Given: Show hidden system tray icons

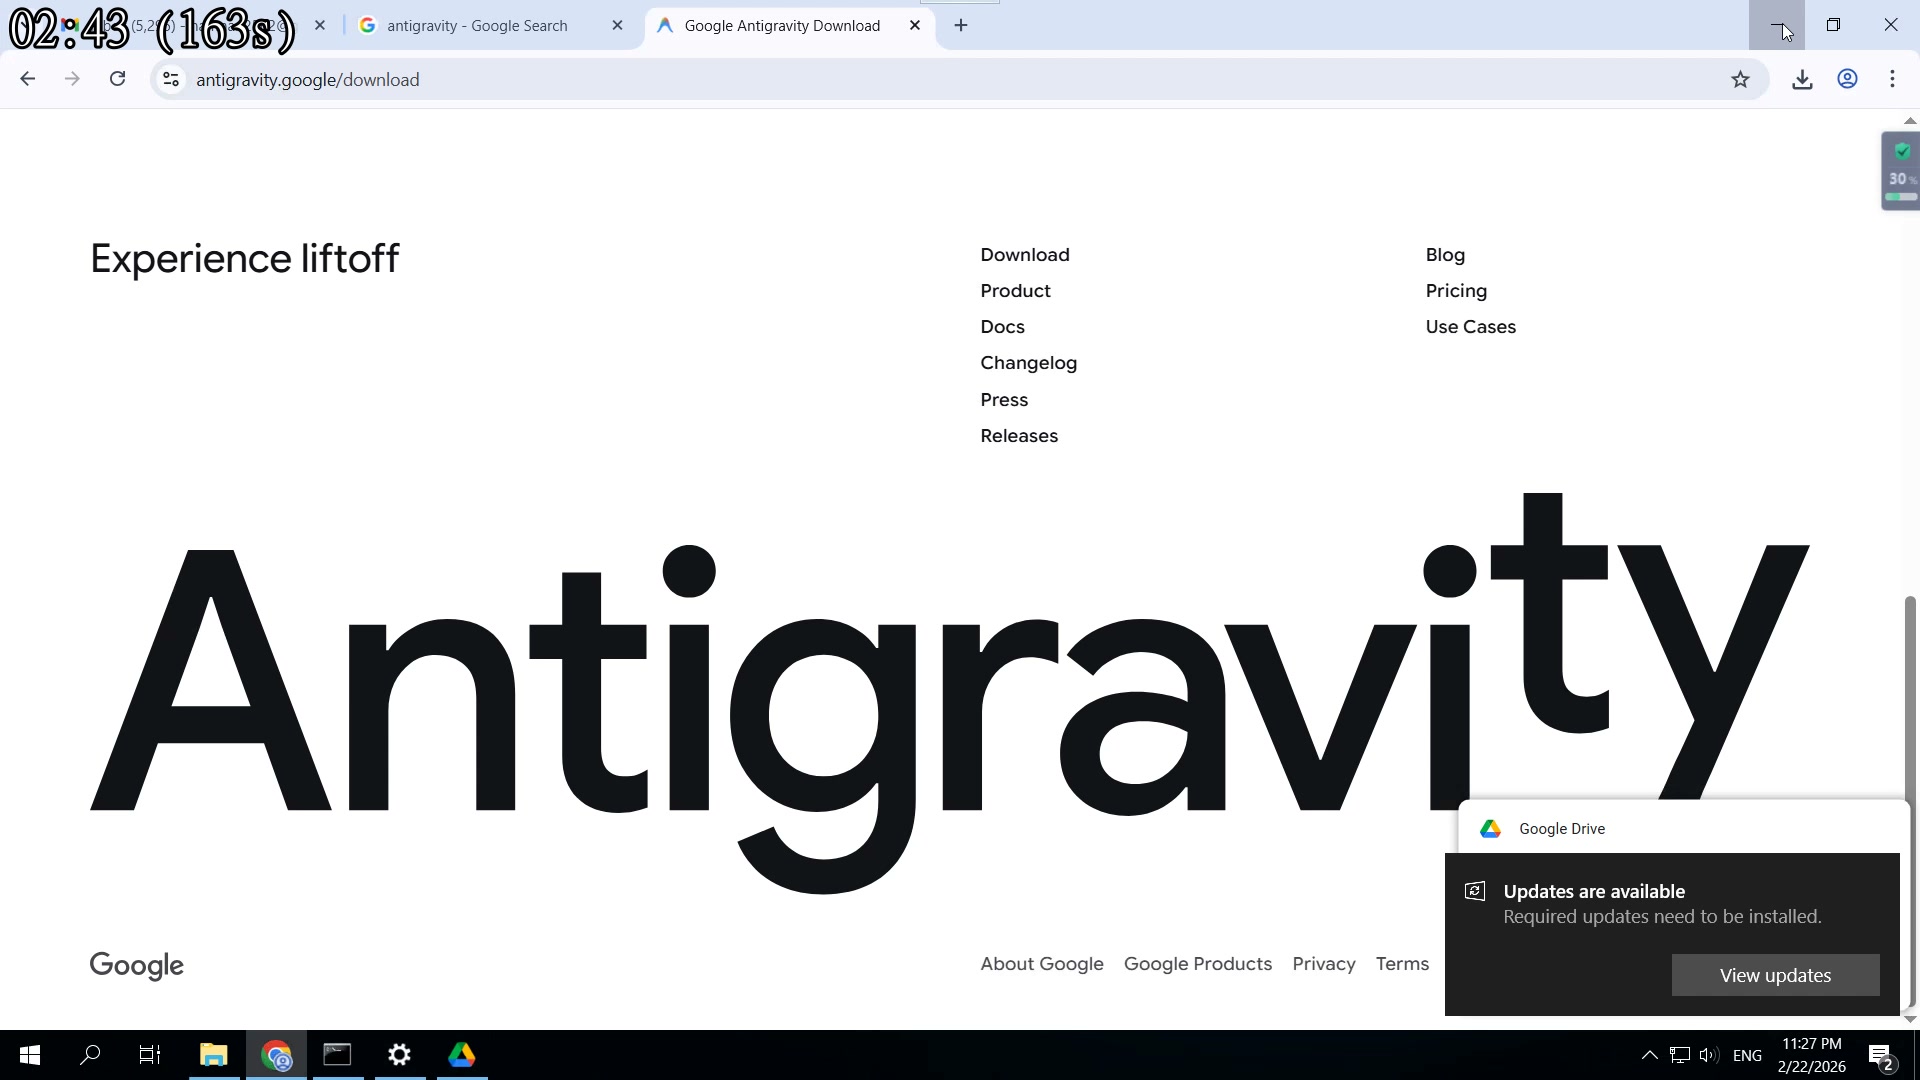Looking at the screenshot, I should point(1649,1055).
